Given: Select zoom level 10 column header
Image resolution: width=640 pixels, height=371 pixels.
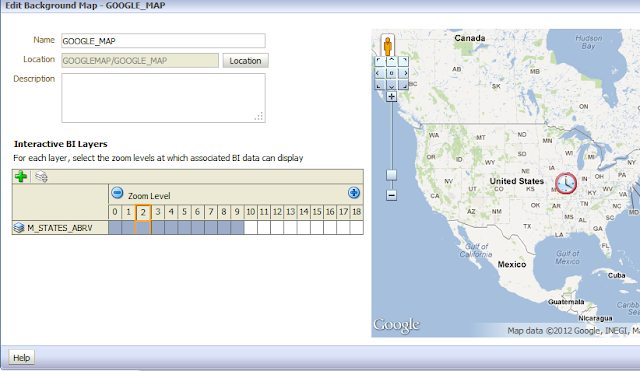Looking at the screenshot, I should point(251,212).
